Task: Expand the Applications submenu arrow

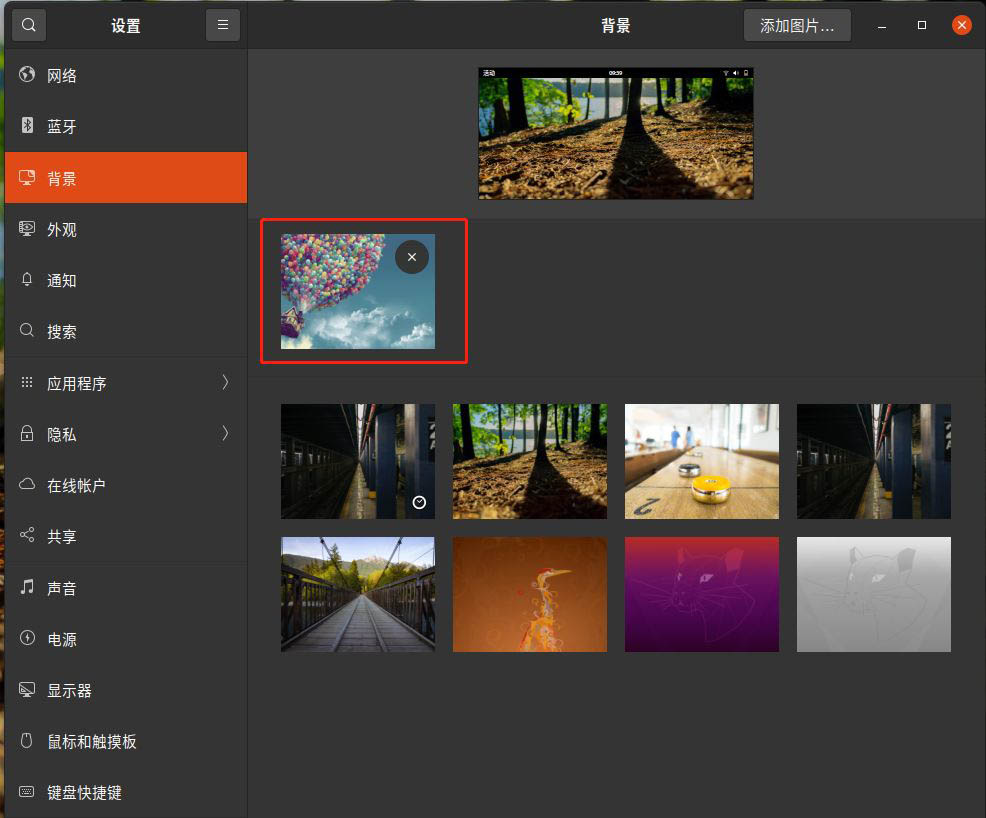Action: [x=225, y=382]
